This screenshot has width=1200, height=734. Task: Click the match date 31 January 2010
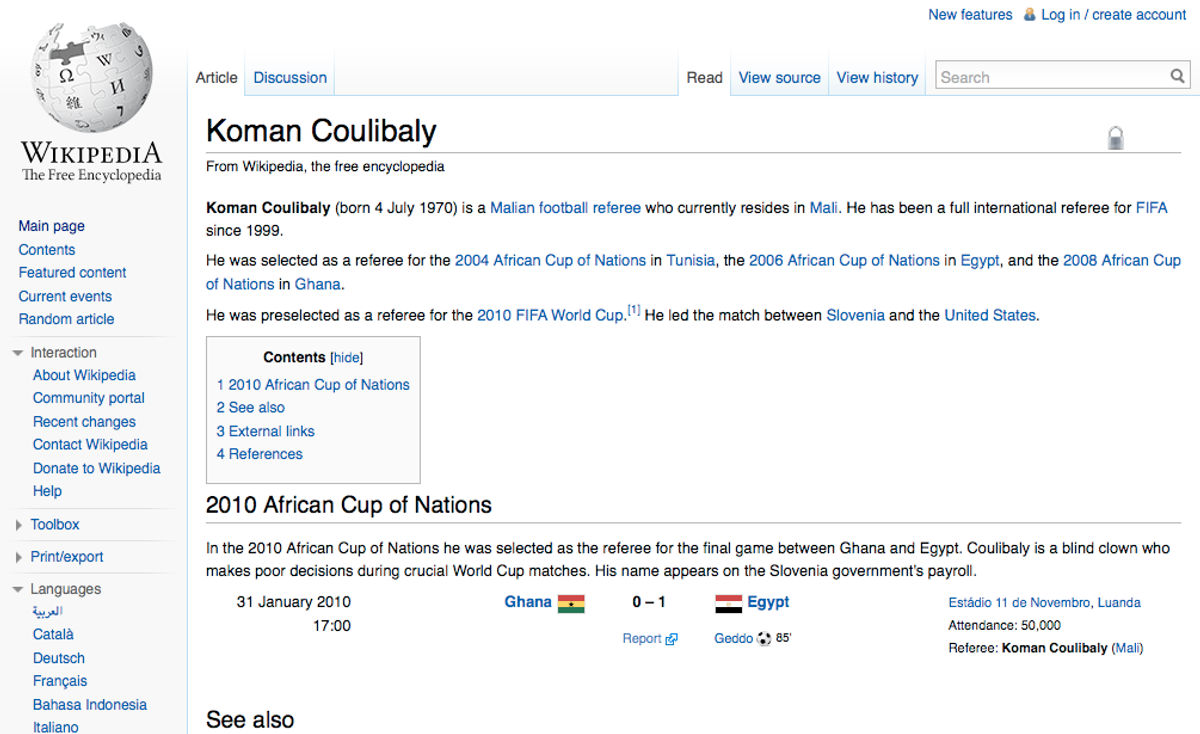point(294,602)
